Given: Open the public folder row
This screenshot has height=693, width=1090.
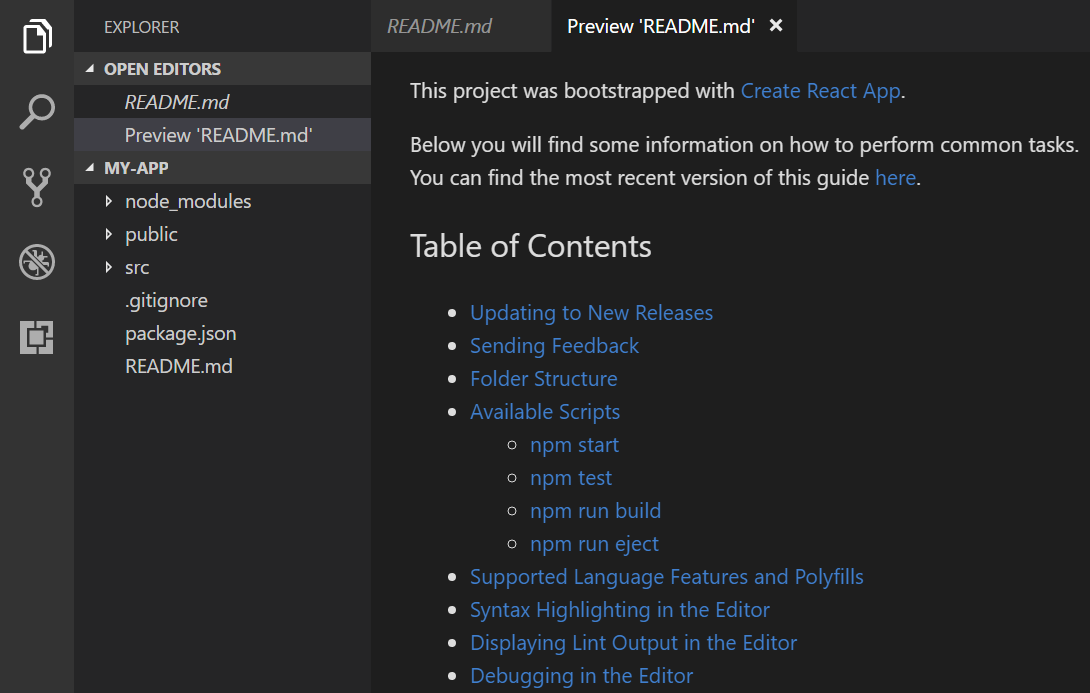Looking at the screenshot, I should point(222,234).
